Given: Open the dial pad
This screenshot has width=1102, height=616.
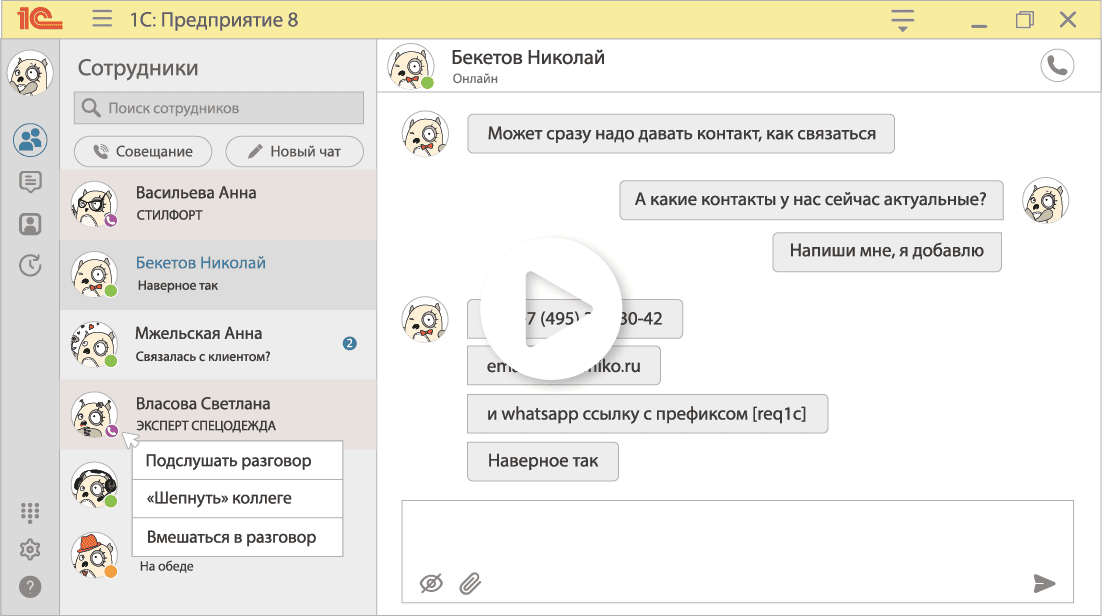Looking at the screenshot, I should (30, 512).
